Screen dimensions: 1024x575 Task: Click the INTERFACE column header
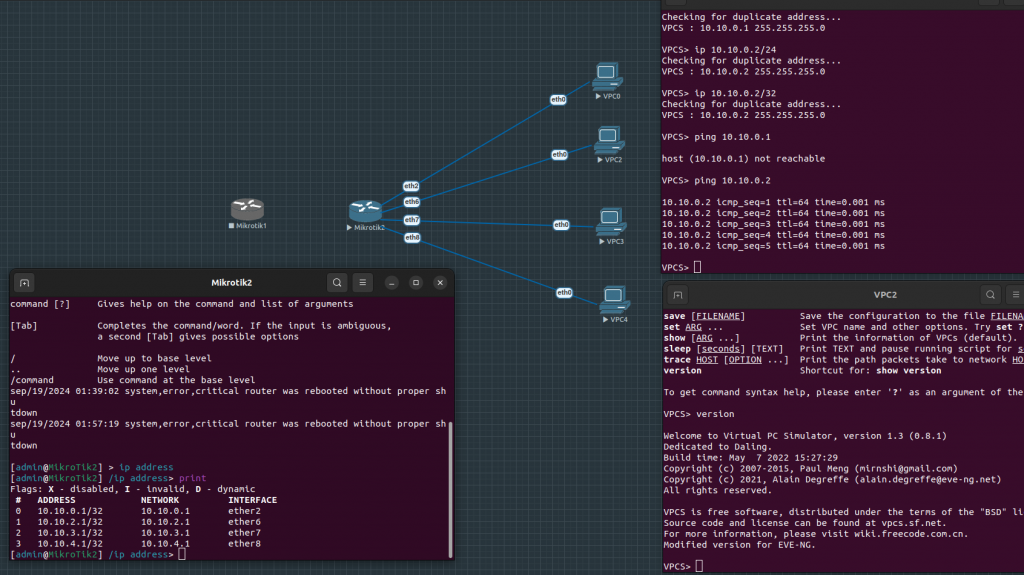253,501
